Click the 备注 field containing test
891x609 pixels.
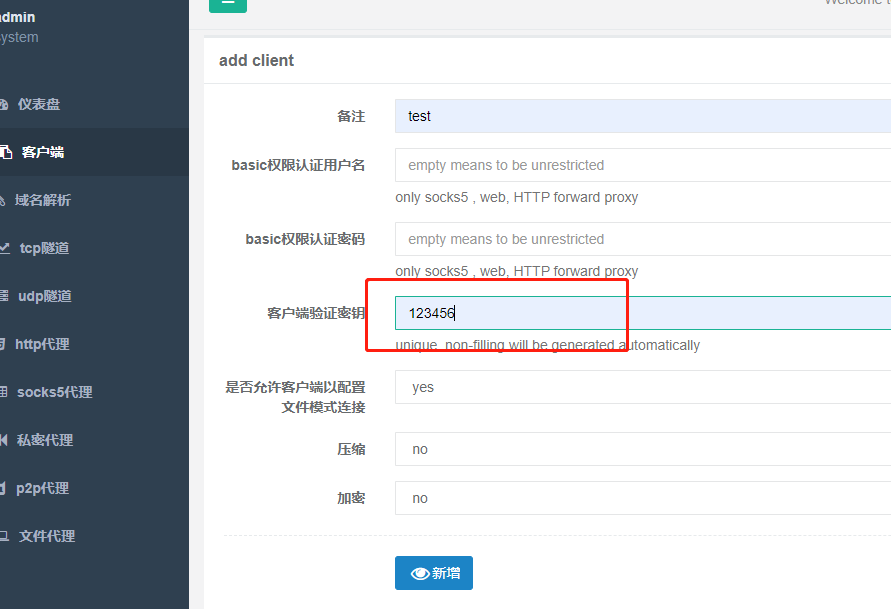pyautogui.click(x=640, y=116)
